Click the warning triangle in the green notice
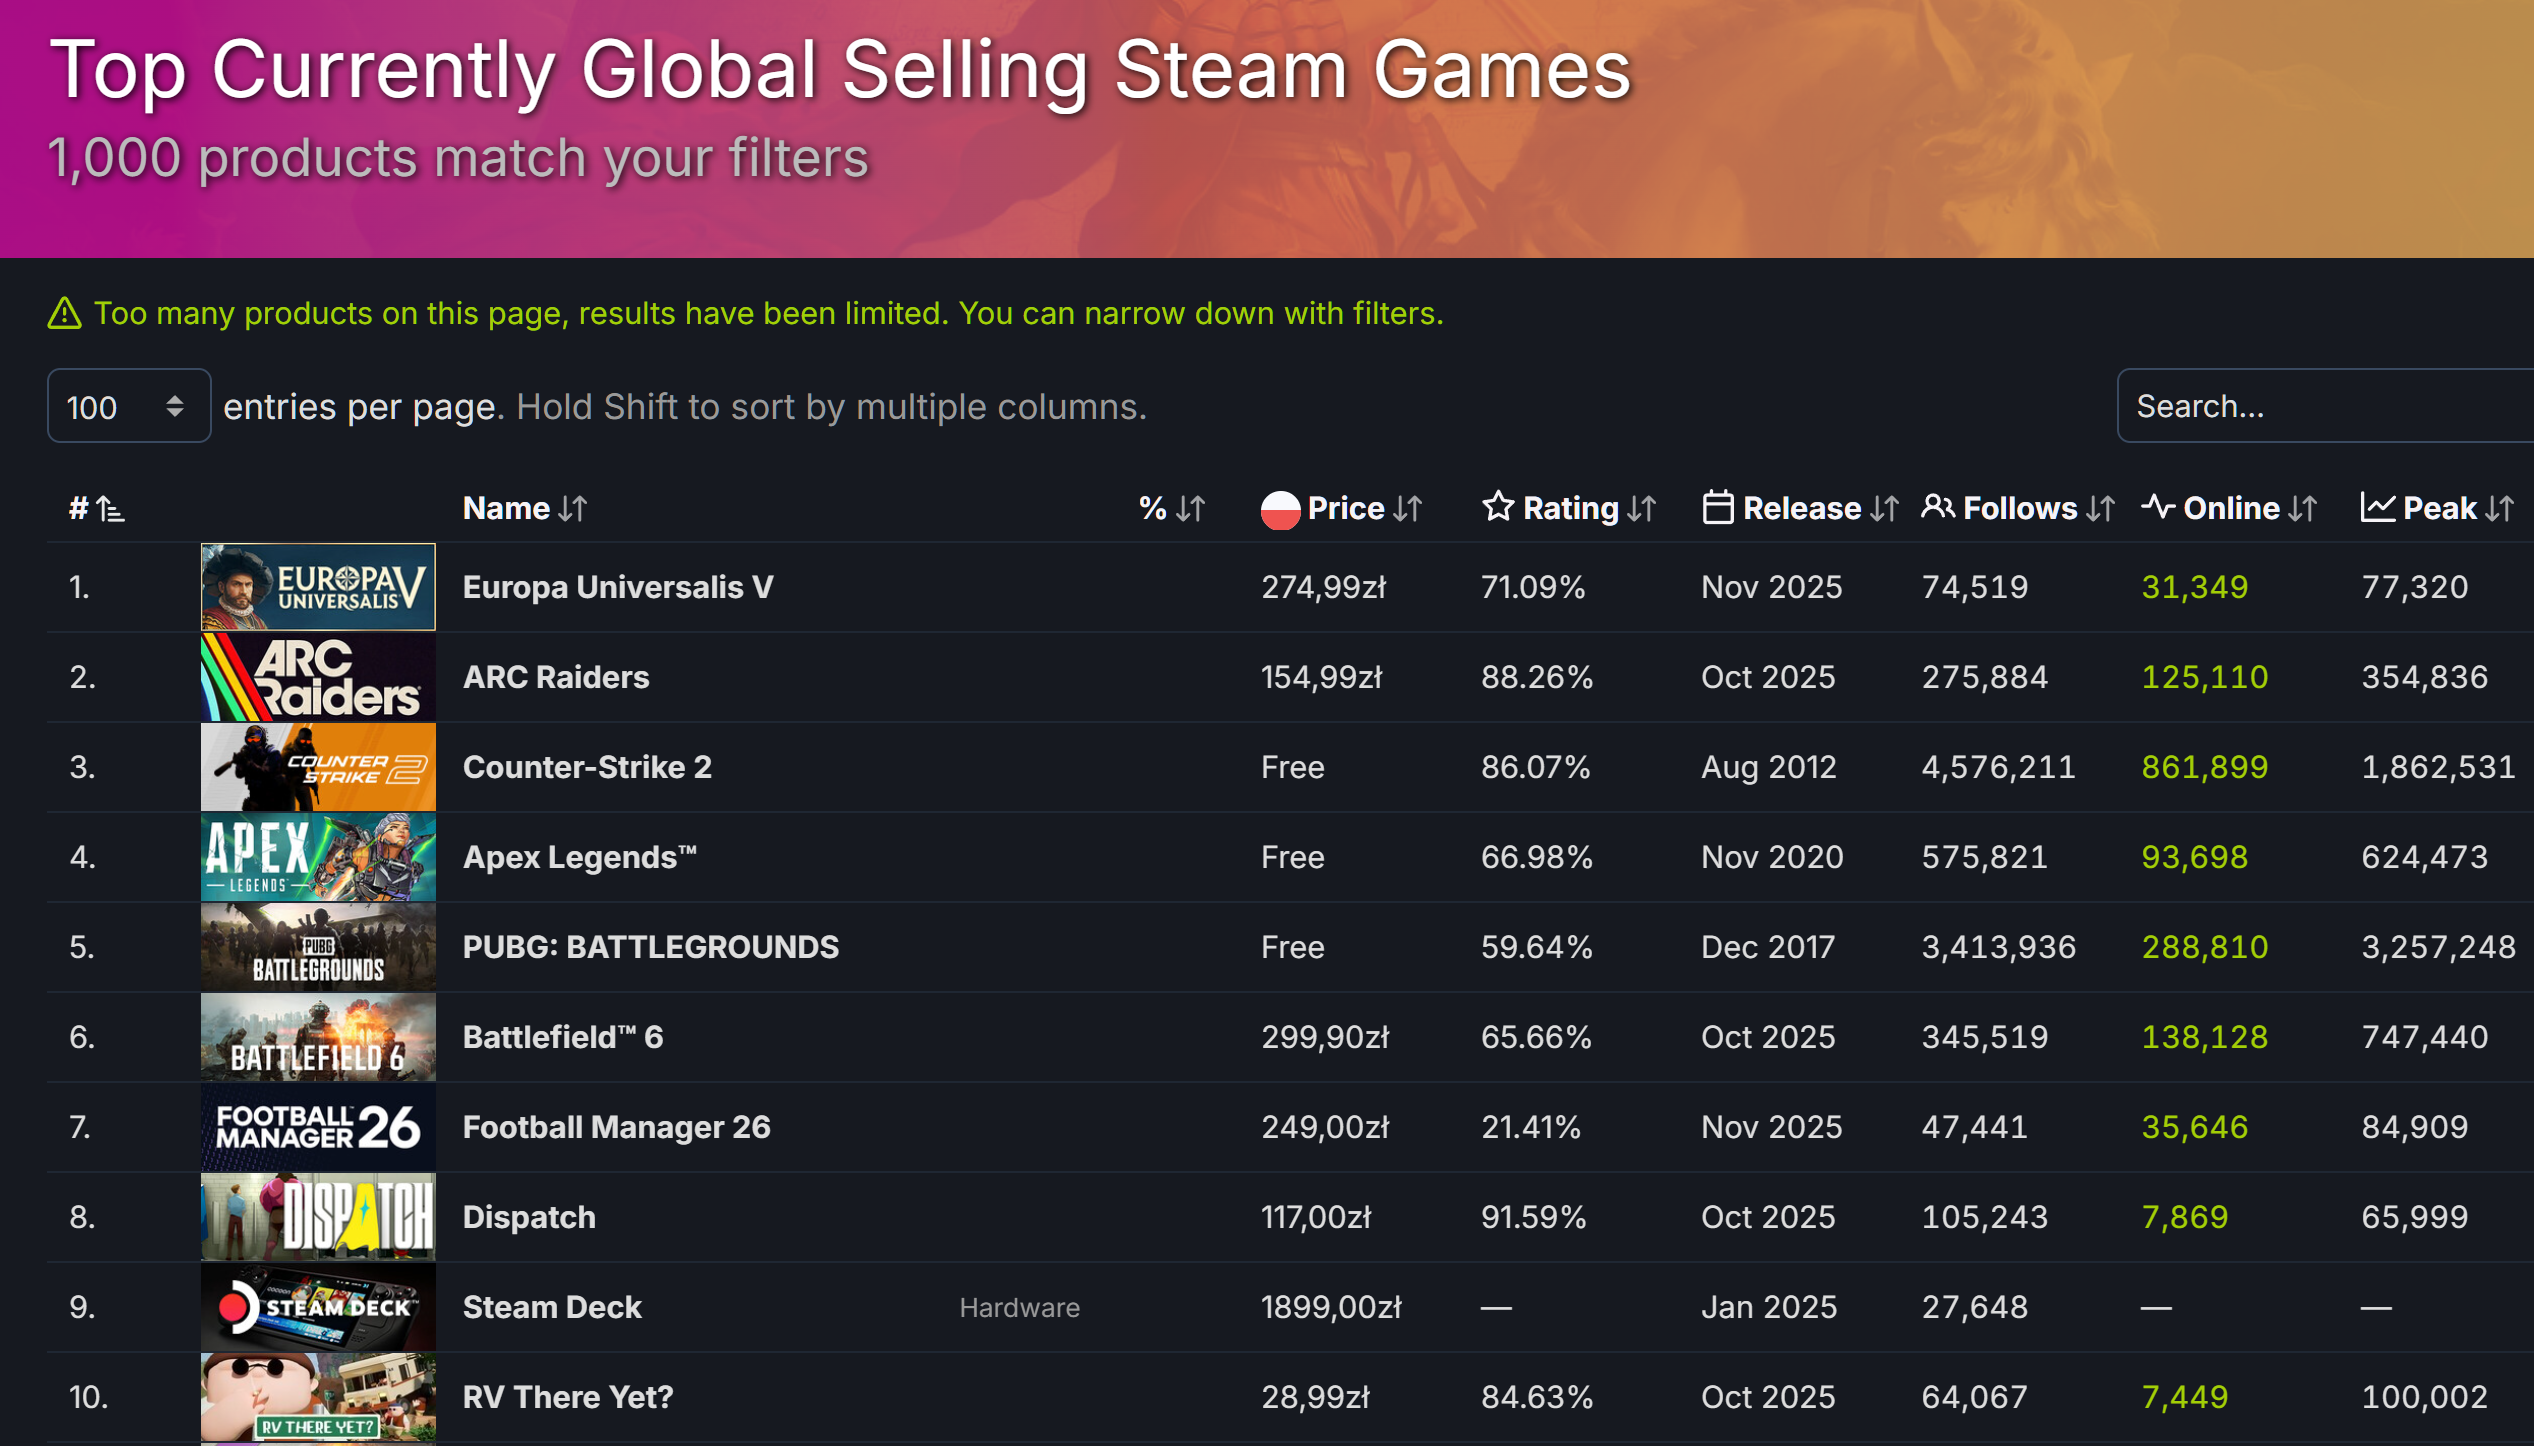Viewport: 2534px width, 1446px height. [63, 313]
